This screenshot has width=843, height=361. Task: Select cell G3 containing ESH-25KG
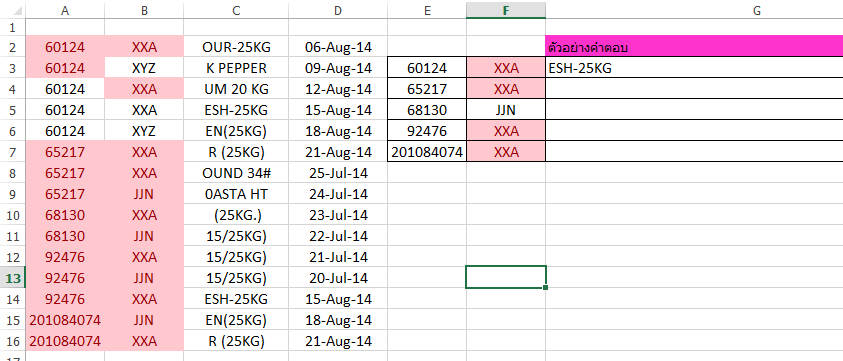(x=694, y=68)
